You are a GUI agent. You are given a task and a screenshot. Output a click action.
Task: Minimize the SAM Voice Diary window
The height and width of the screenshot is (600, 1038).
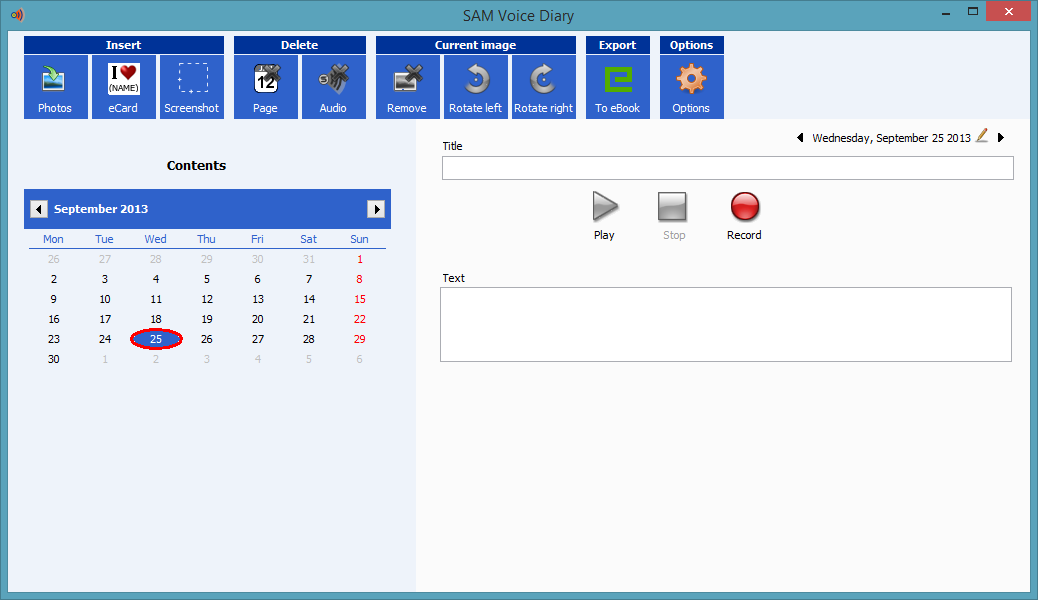947,12
